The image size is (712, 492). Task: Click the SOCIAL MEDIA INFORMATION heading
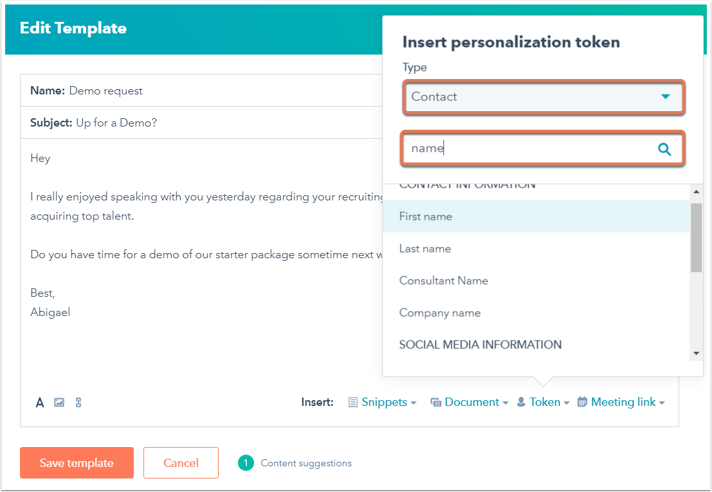(480, 345)
